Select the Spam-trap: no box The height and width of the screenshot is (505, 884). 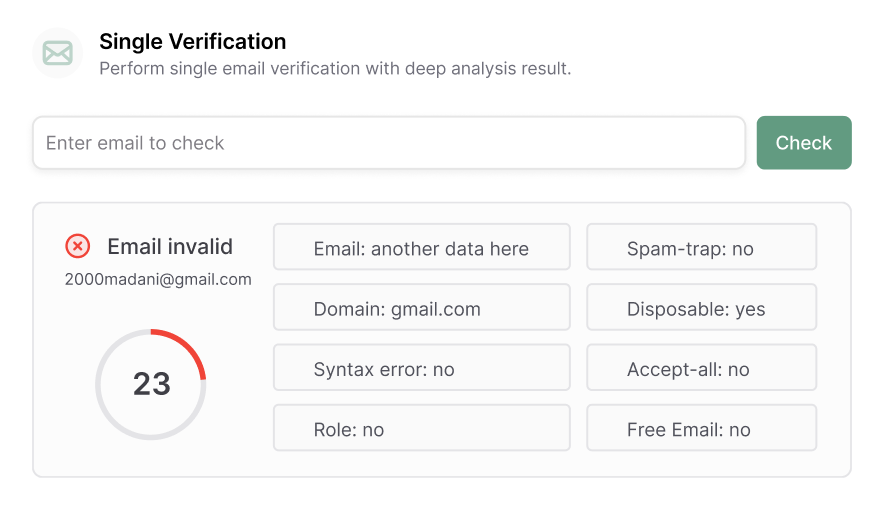701,247
